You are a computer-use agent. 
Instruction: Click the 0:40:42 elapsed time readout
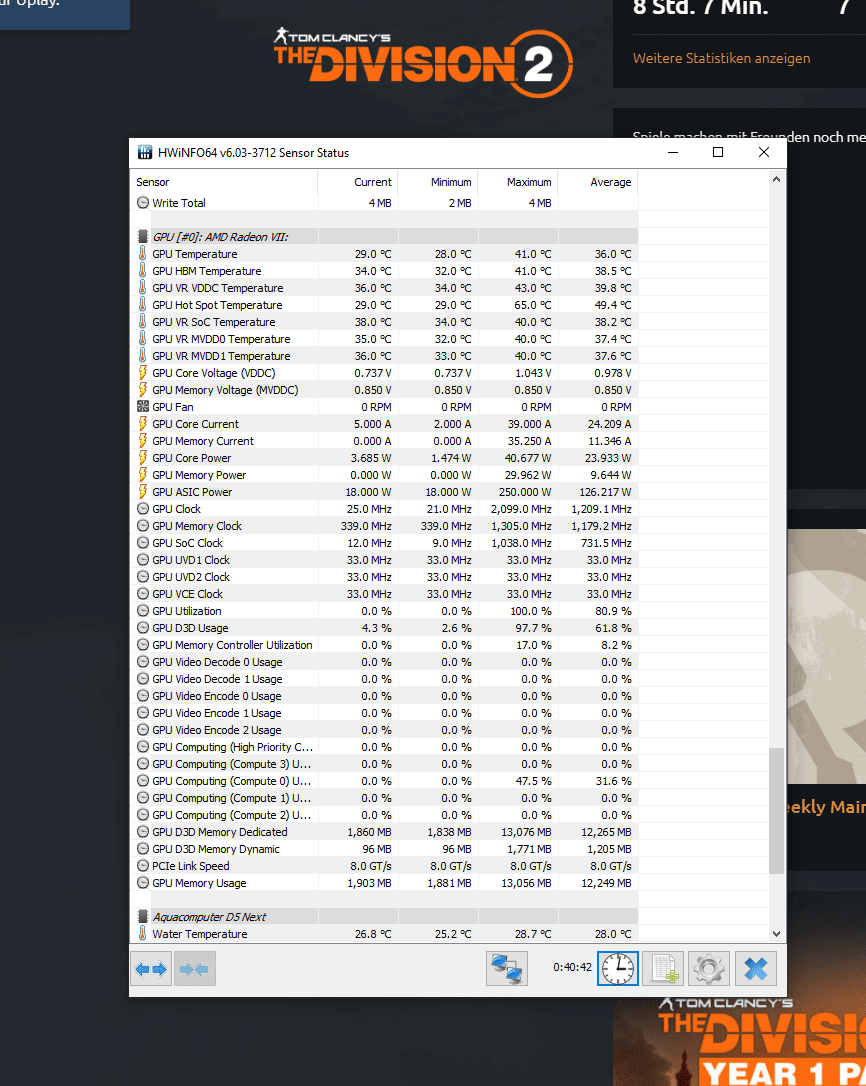click(572, 967)
